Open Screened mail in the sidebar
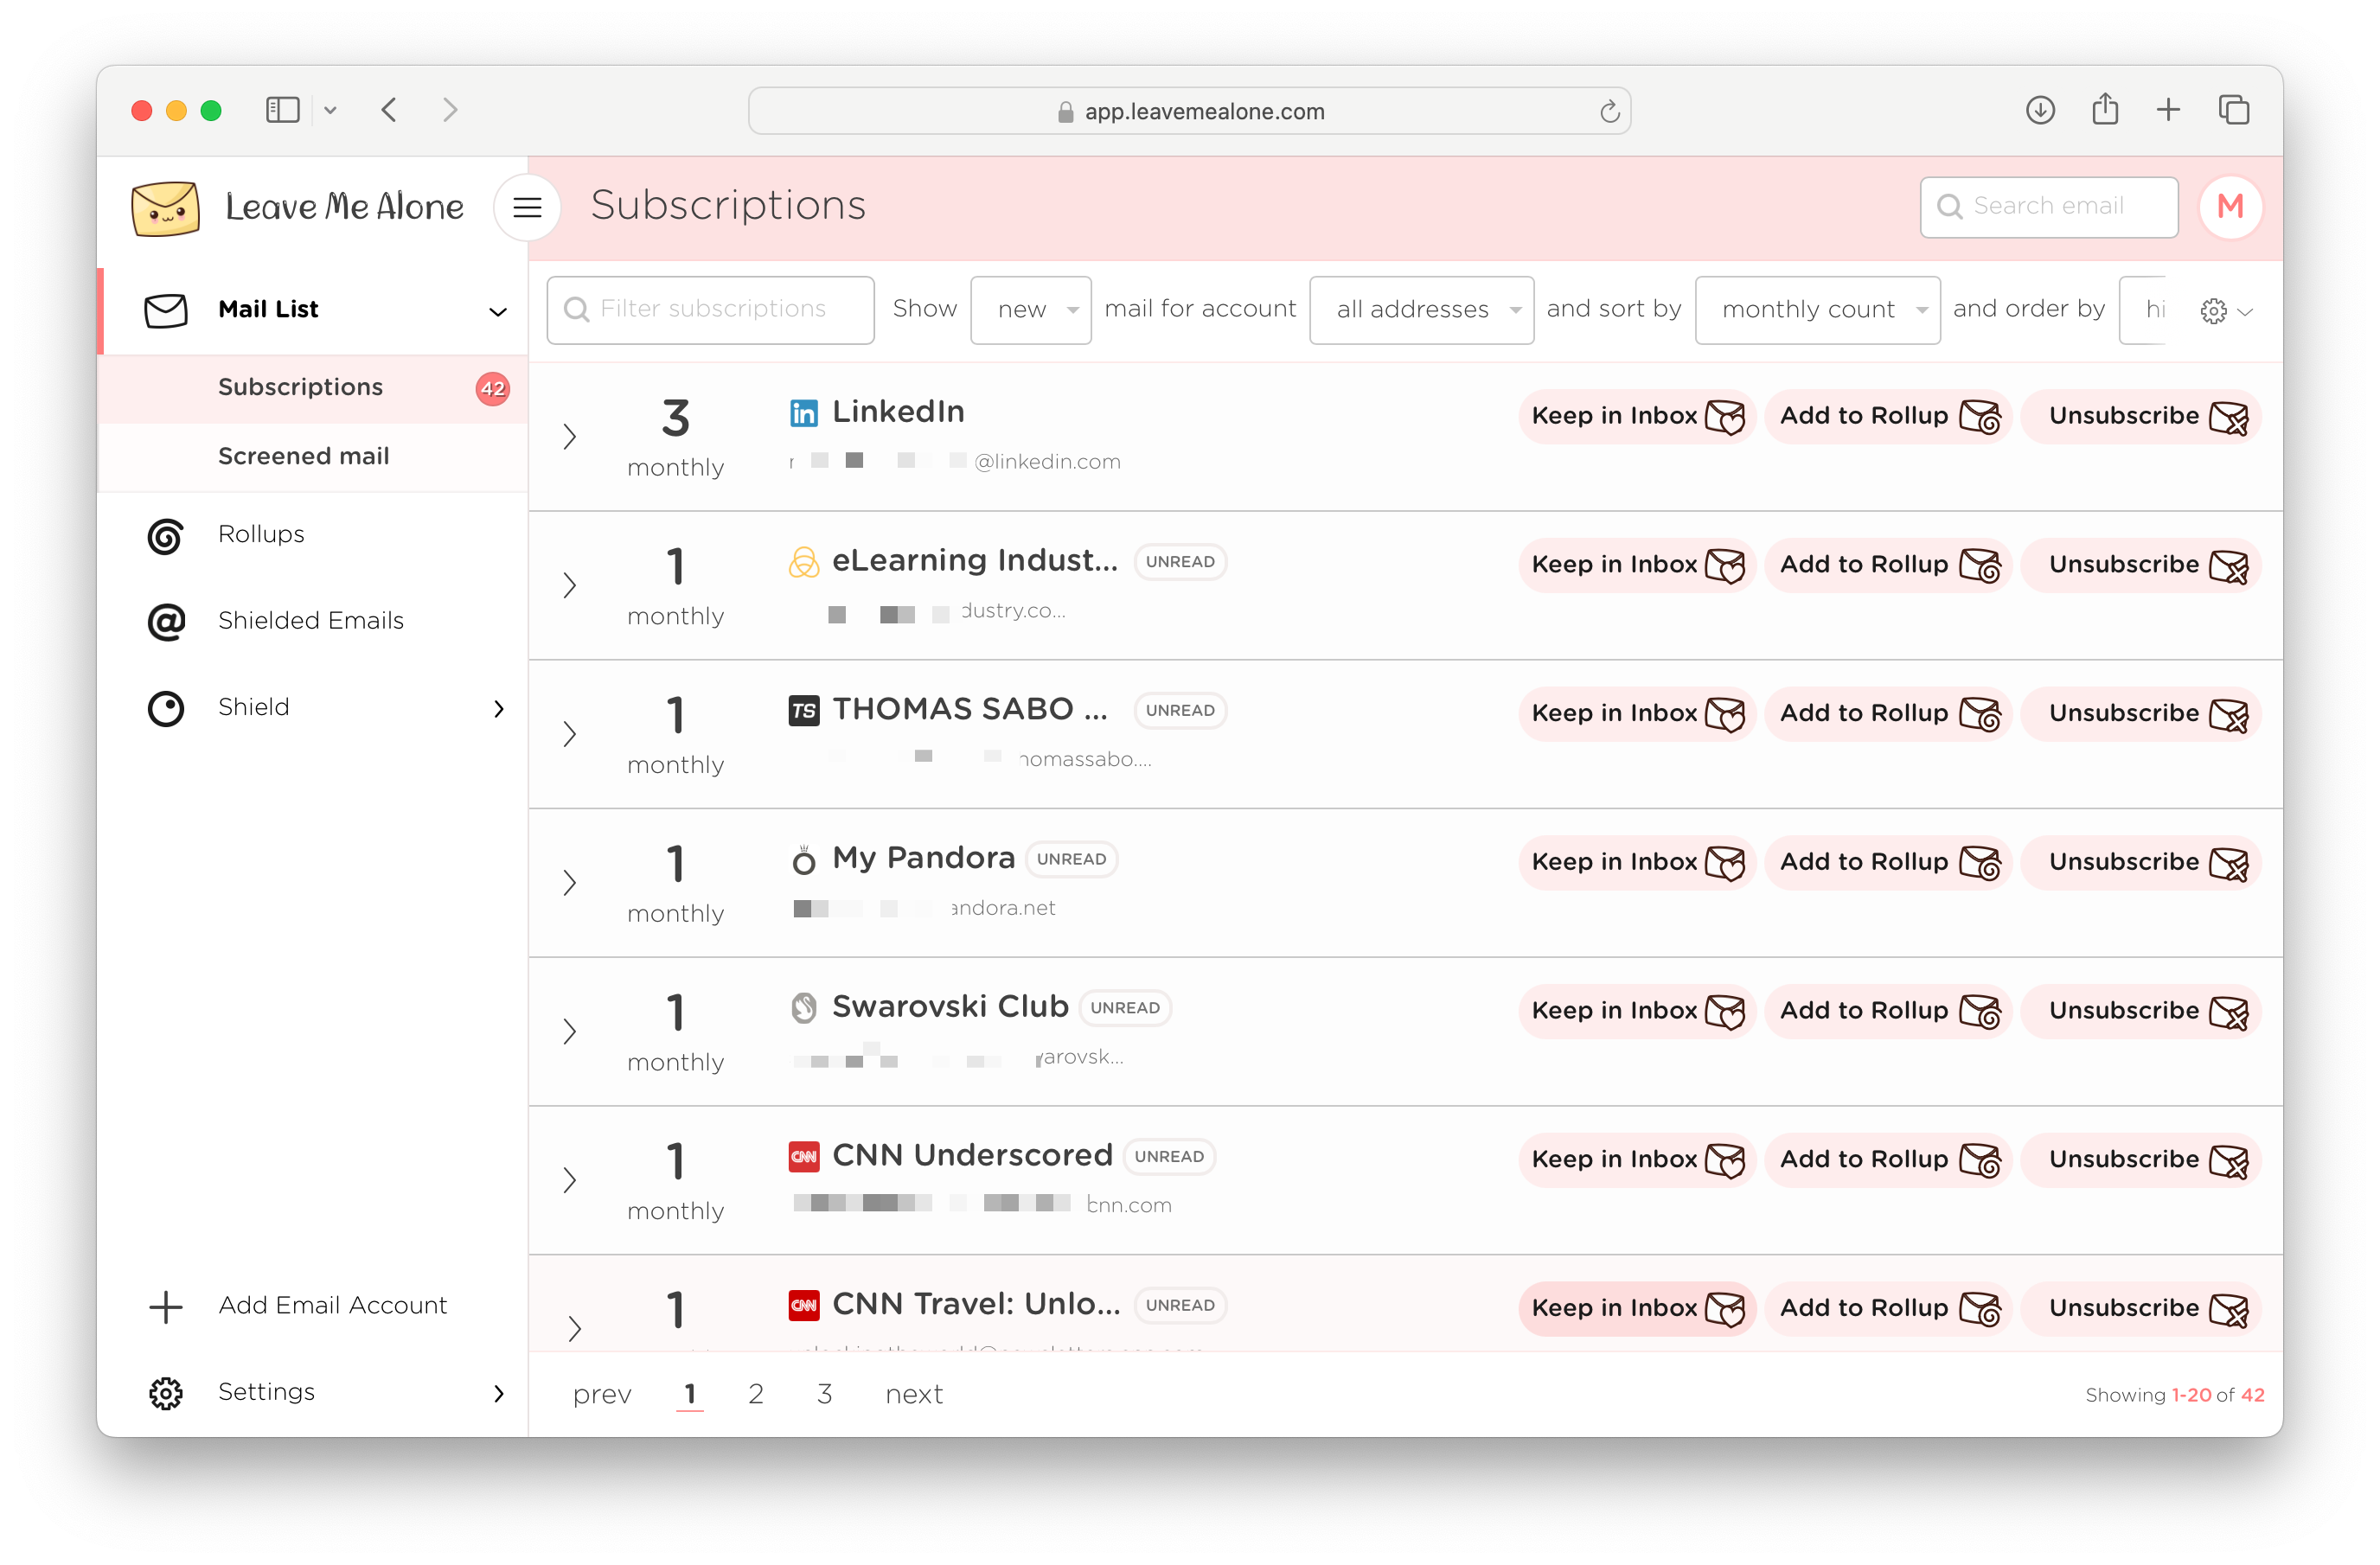Screen dimensions: 2380x1565 pyautogui.click(x=314, y=457)
